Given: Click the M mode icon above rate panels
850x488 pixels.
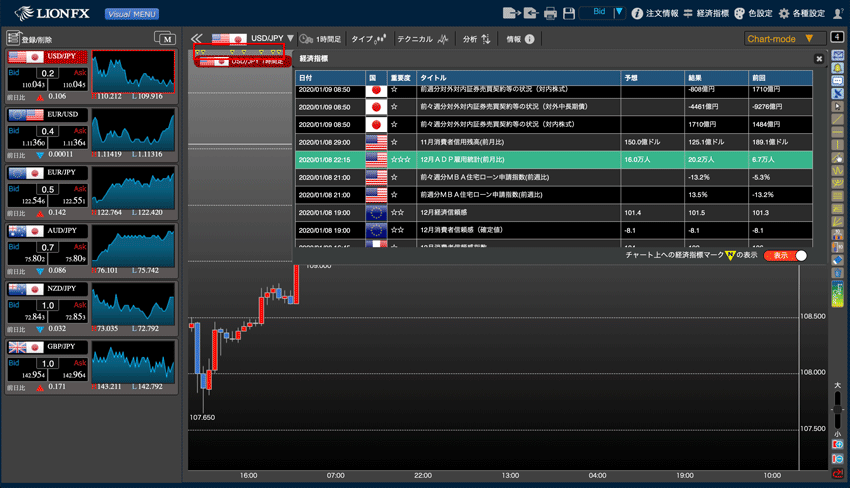Looking at the screenshot, I should pos(165,38).
